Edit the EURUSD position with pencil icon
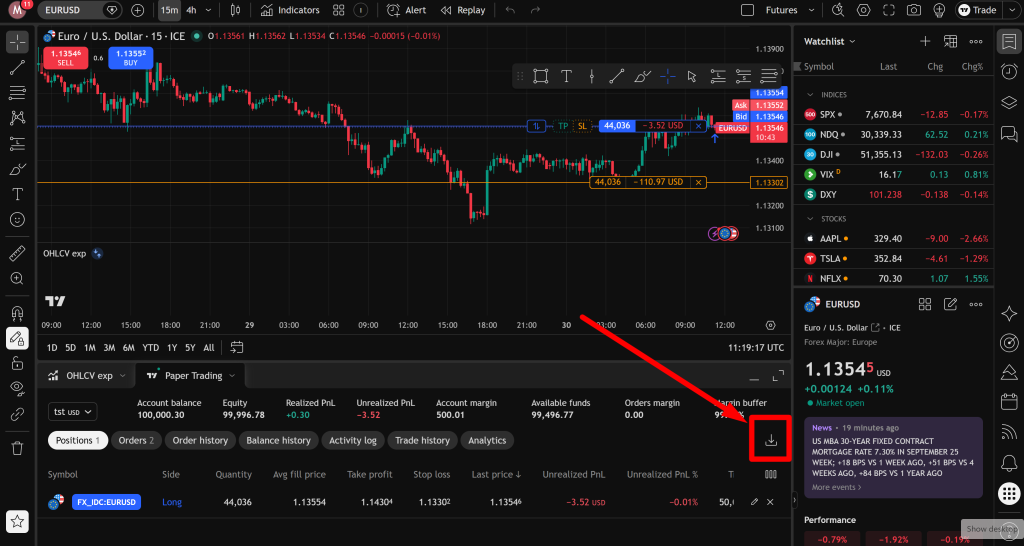Viewport: 1024px width, 546px height. click(x=754, y=502)
